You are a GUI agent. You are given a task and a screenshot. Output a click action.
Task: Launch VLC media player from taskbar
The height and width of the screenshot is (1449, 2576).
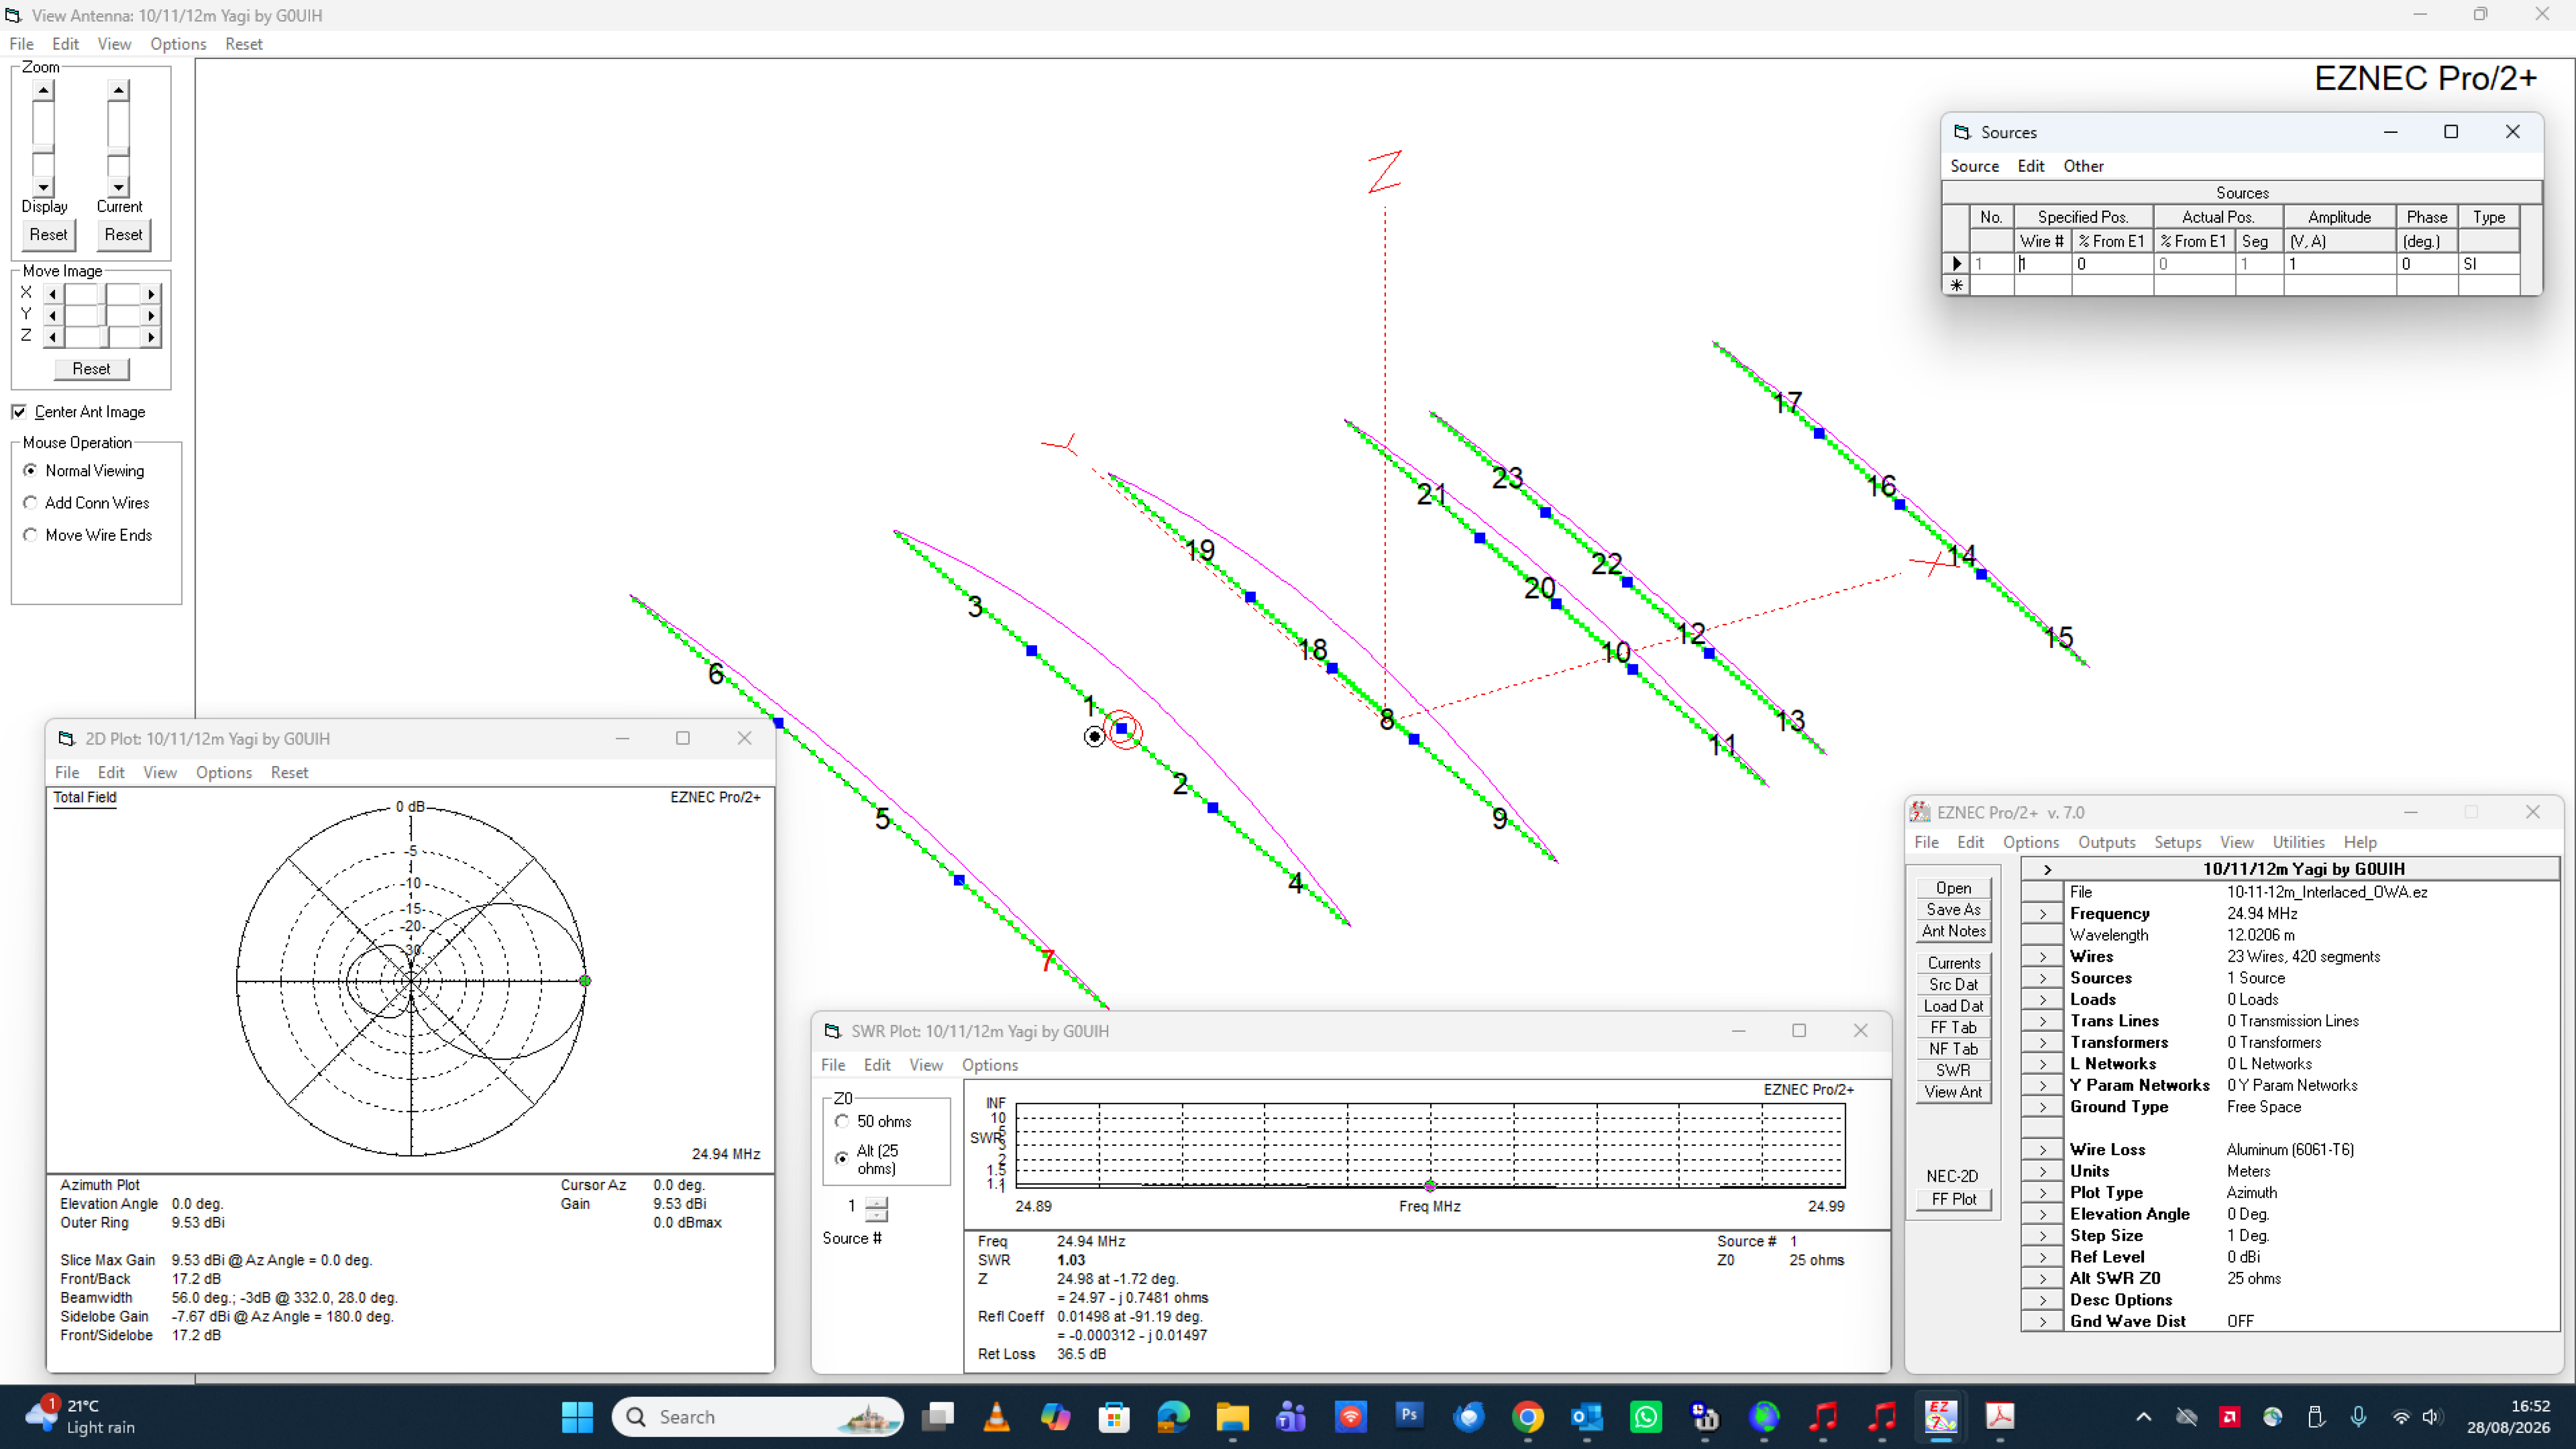(x=996, y=1416)
